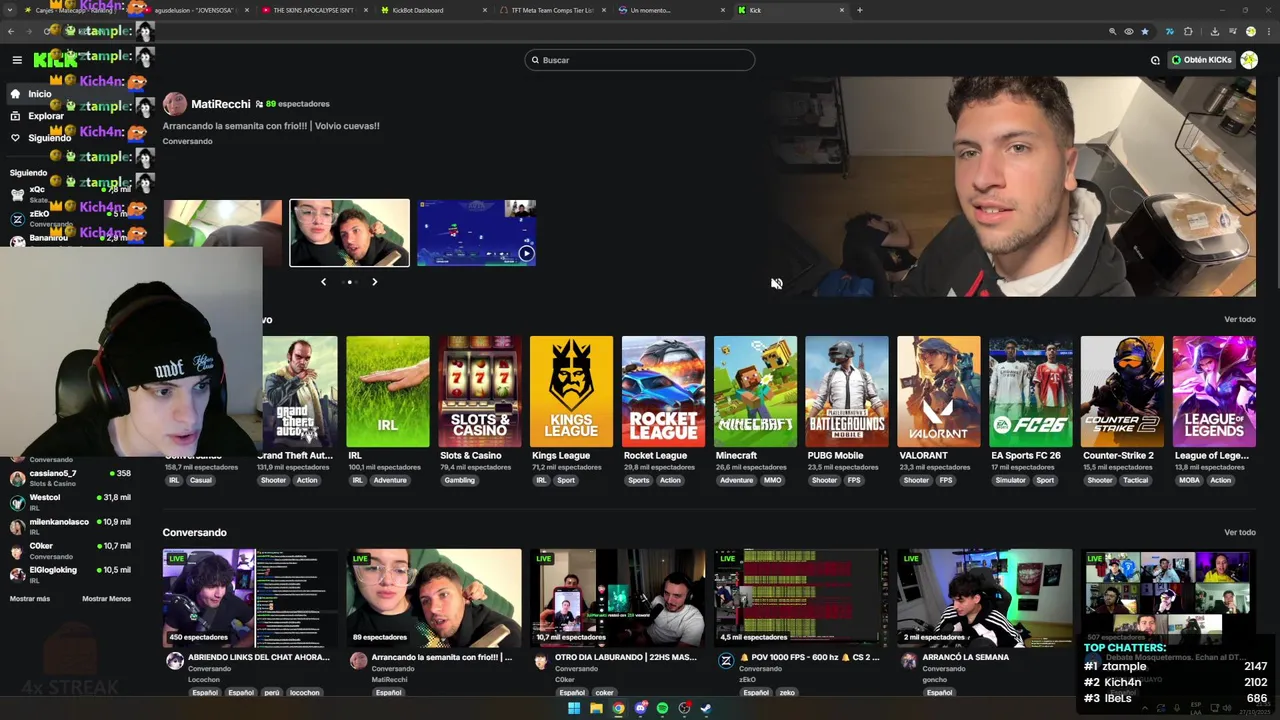This screenshot has height=720, width=1280.
Task: Click the Tactical tag under Counter-Strike 2
Action: tap(1136, 480)
